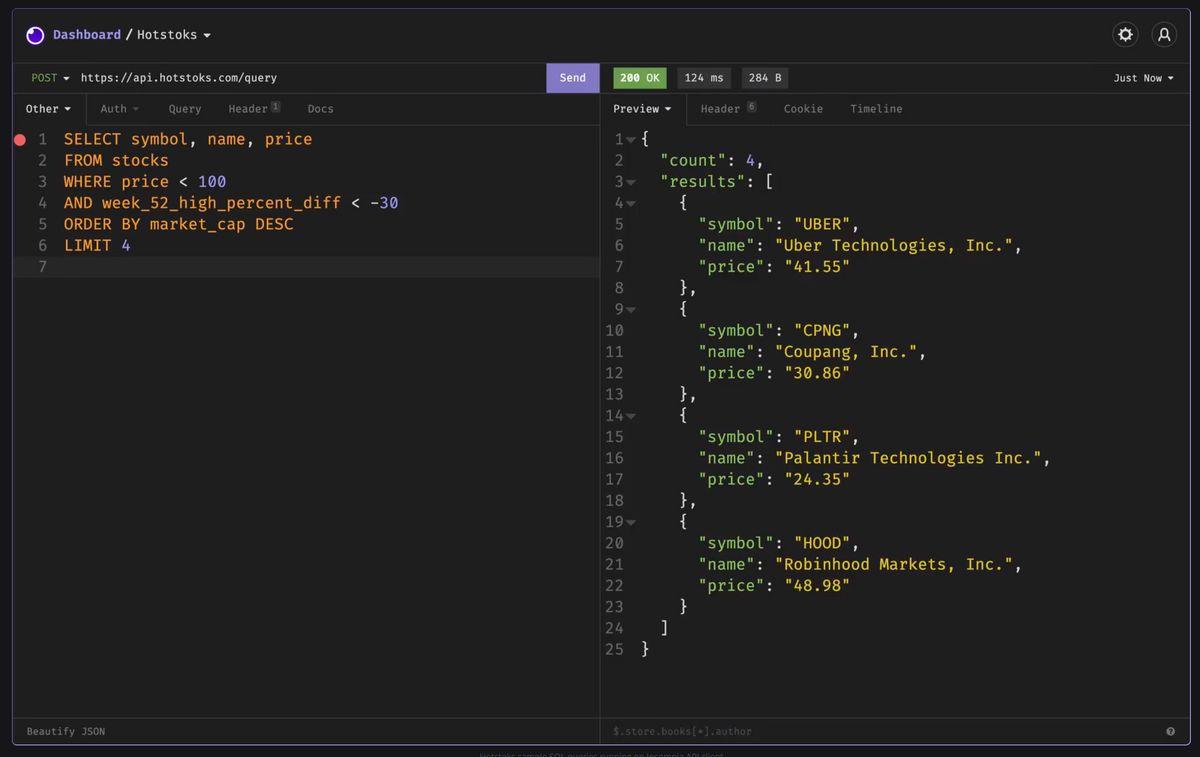The height and width of the screenshot is (757, 1200).
Task: Click the 284 B response size badge
Action: click(765, 78)
